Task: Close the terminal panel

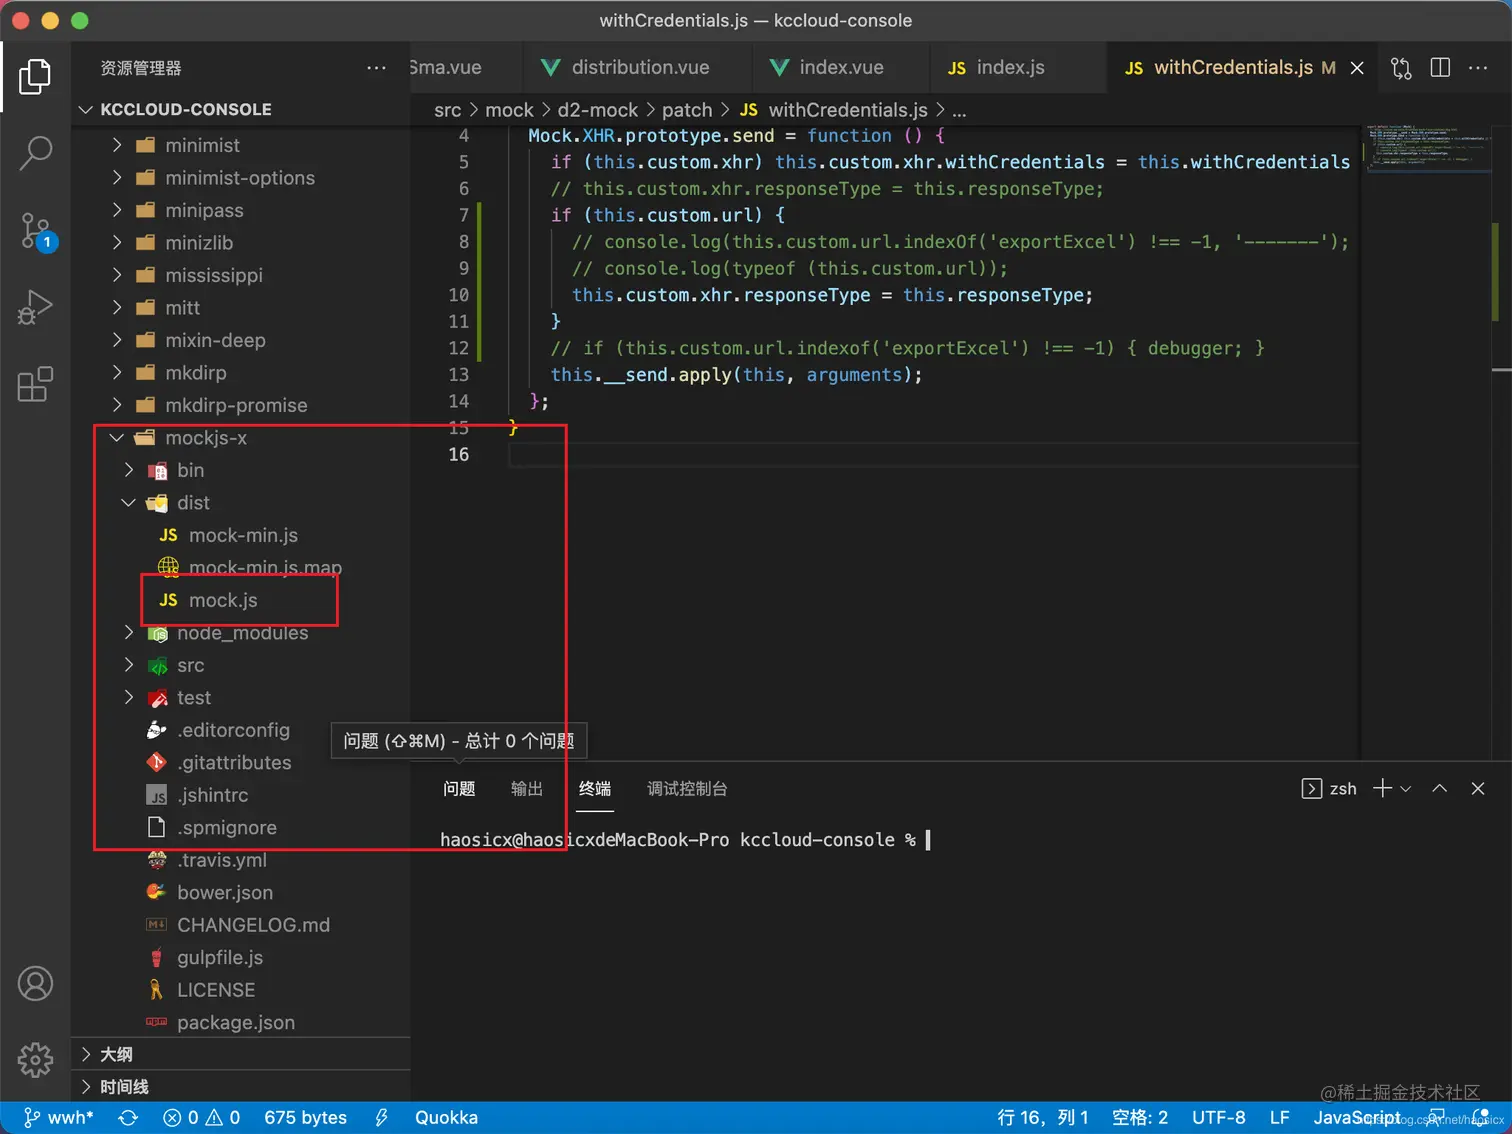Action: [1478, 788]
